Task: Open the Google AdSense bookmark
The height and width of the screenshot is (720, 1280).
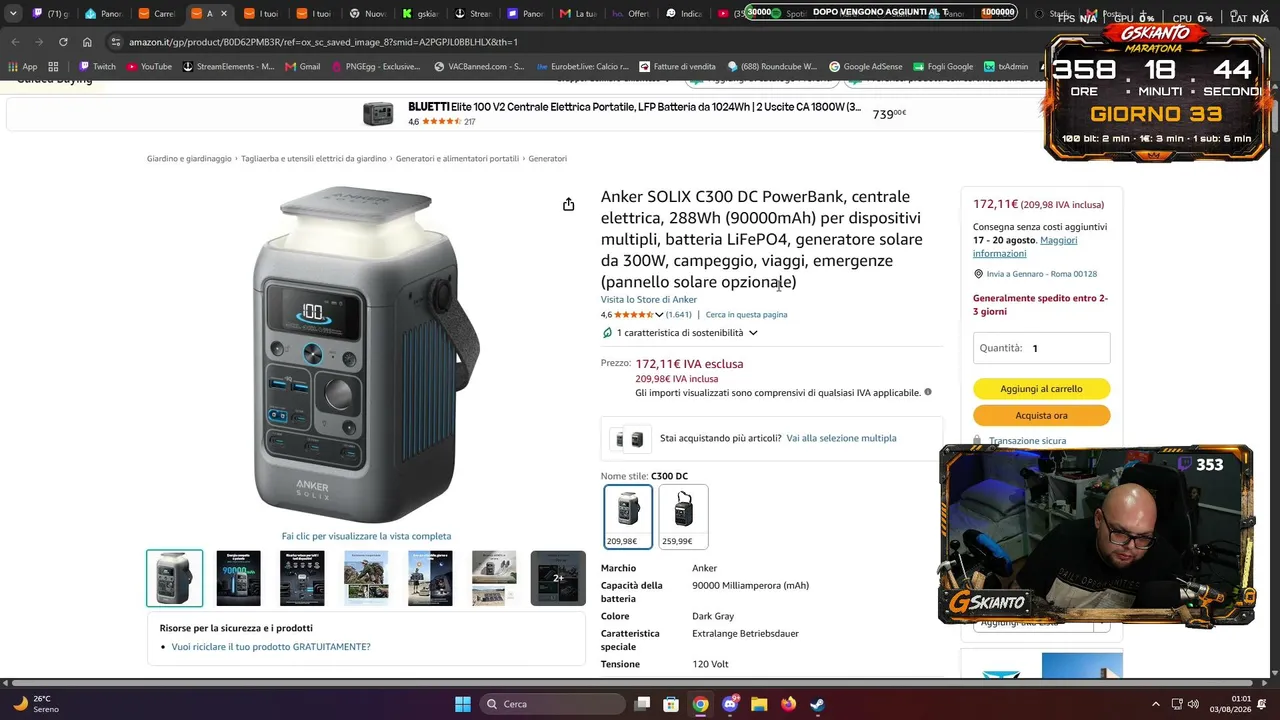Action: [x=865, y=67]
